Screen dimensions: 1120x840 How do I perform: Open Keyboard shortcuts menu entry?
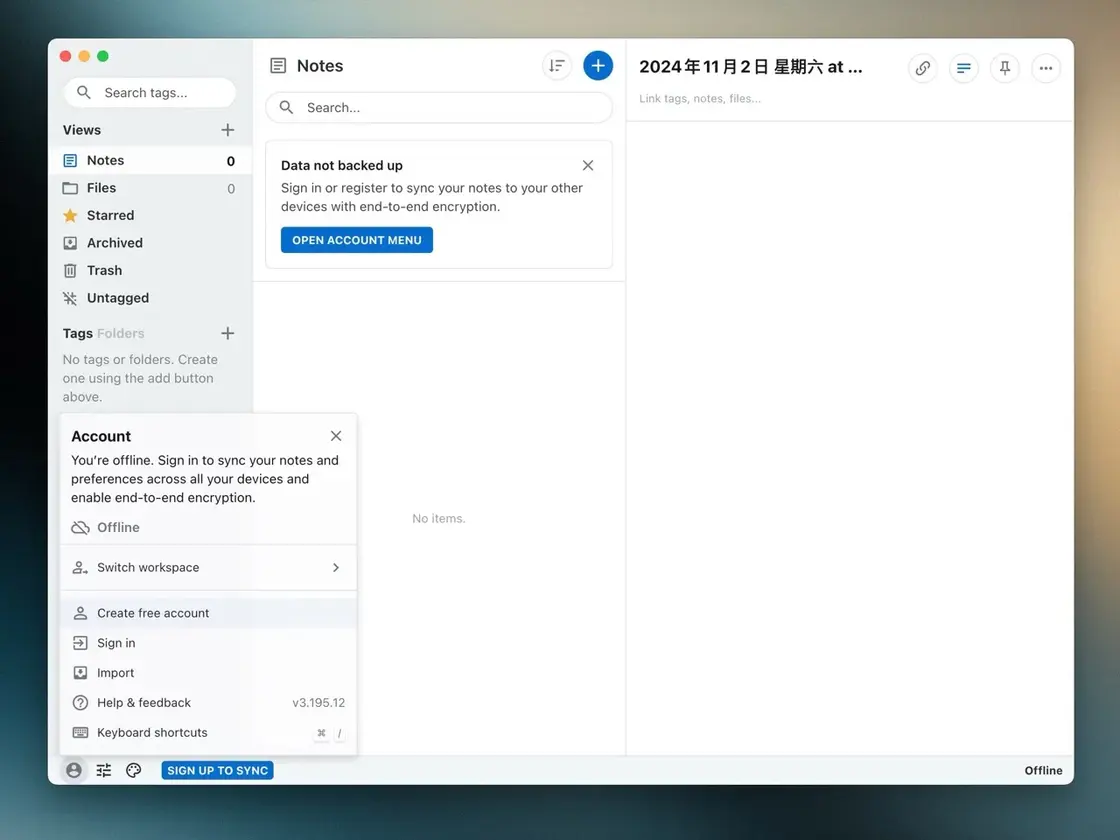tap(208, 733)
